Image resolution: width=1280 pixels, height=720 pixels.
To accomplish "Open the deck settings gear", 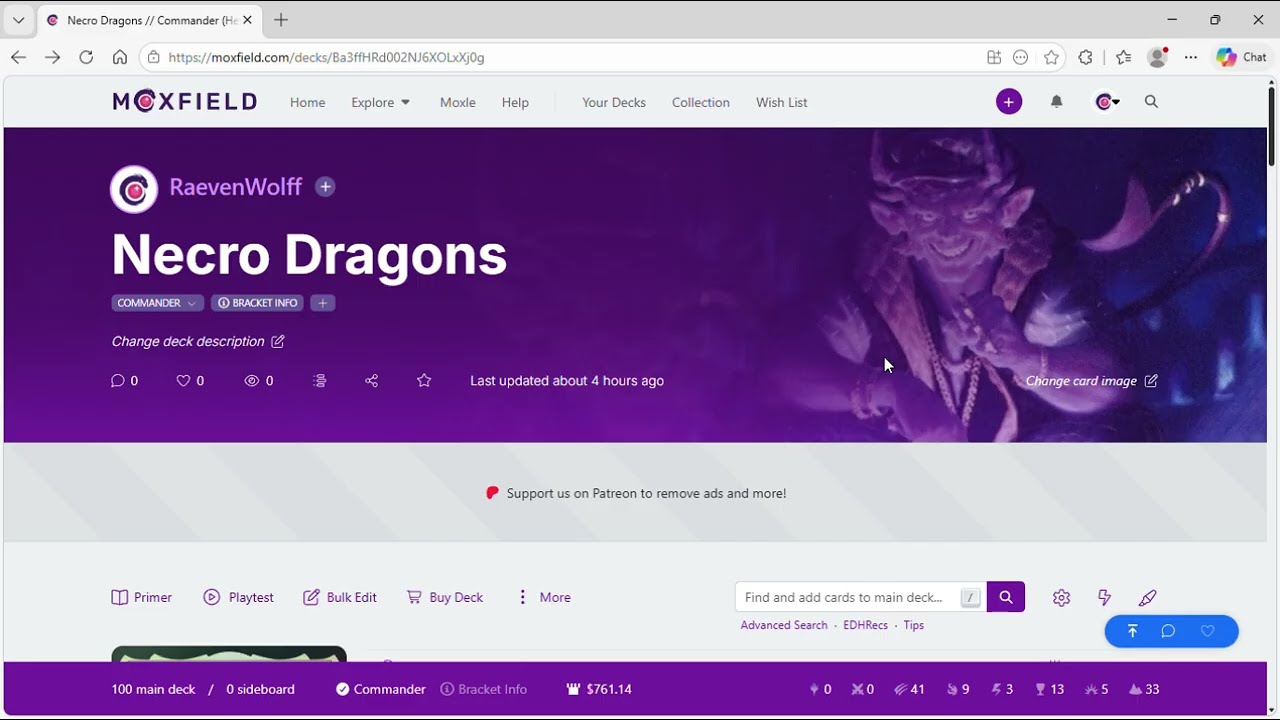I will 1061,597.
